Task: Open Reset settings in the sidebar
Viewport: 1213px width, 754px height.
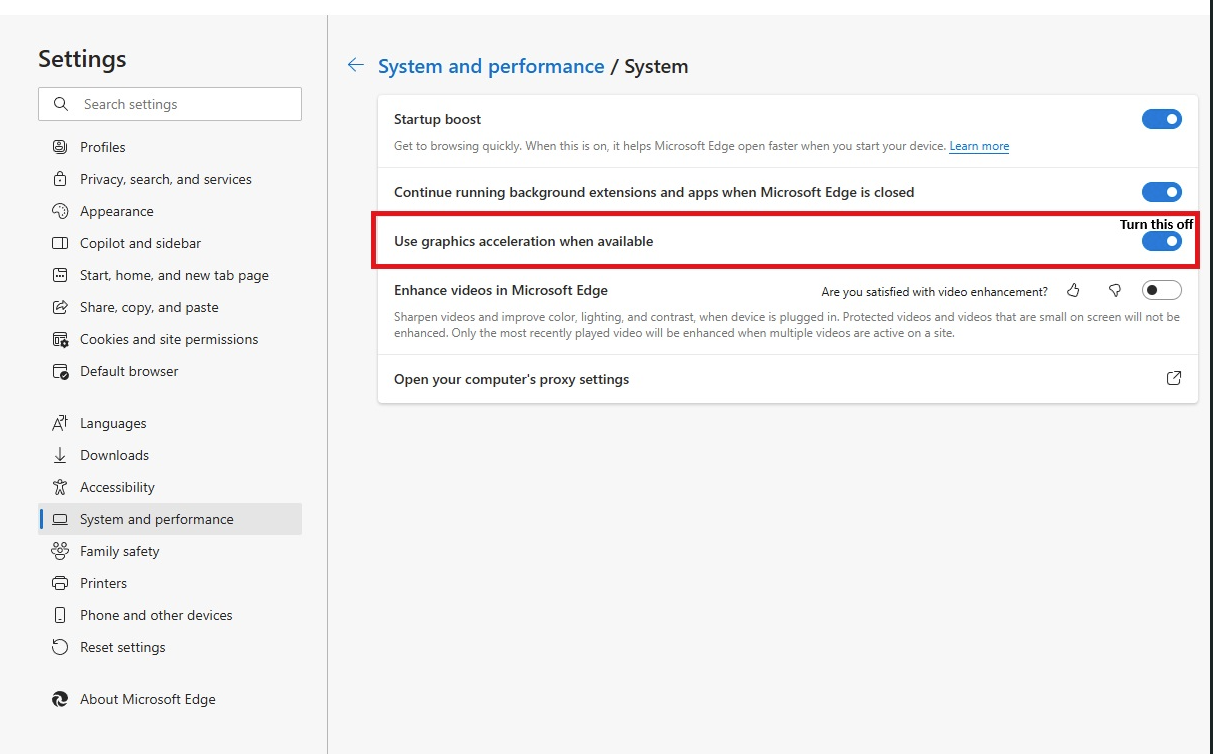Action: click(x=122, y=647)
